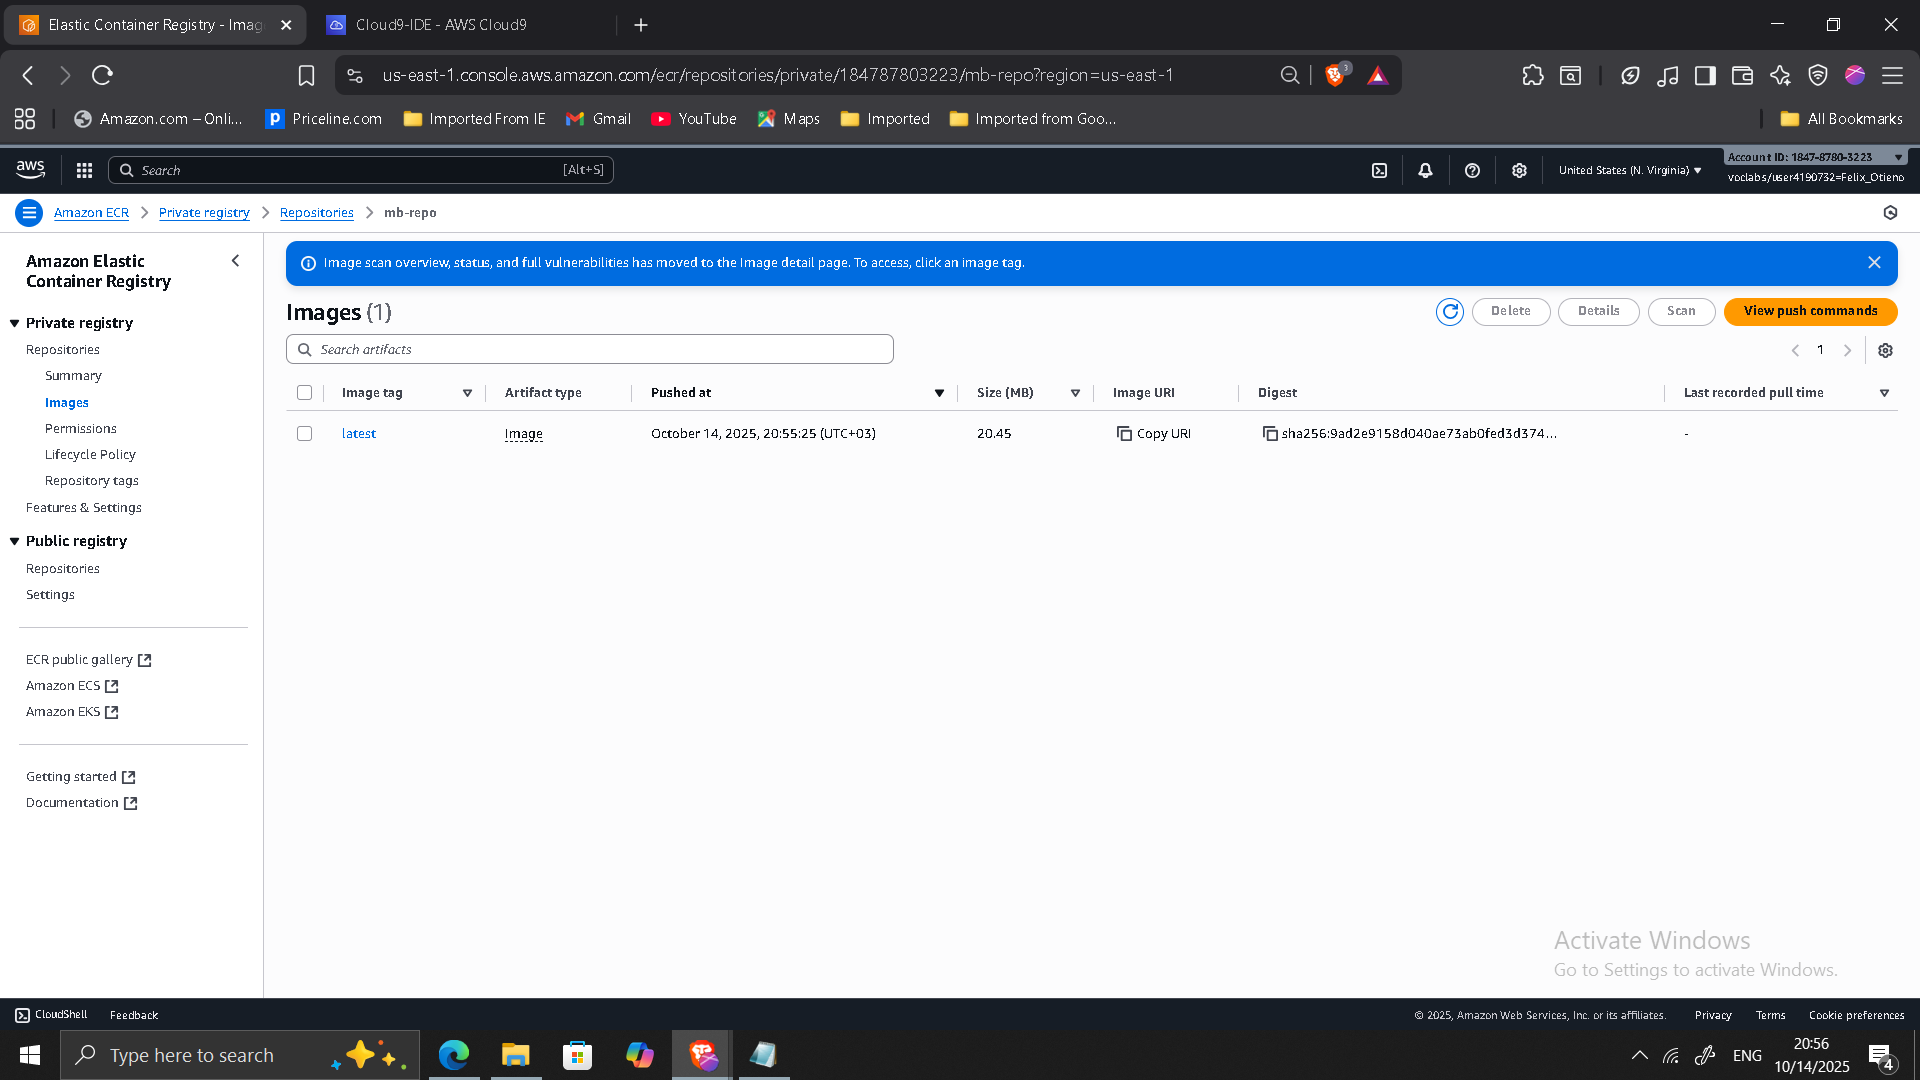Click the notifications bell icon
Screen dimensions: 1920x1080
coord(1425,170)
